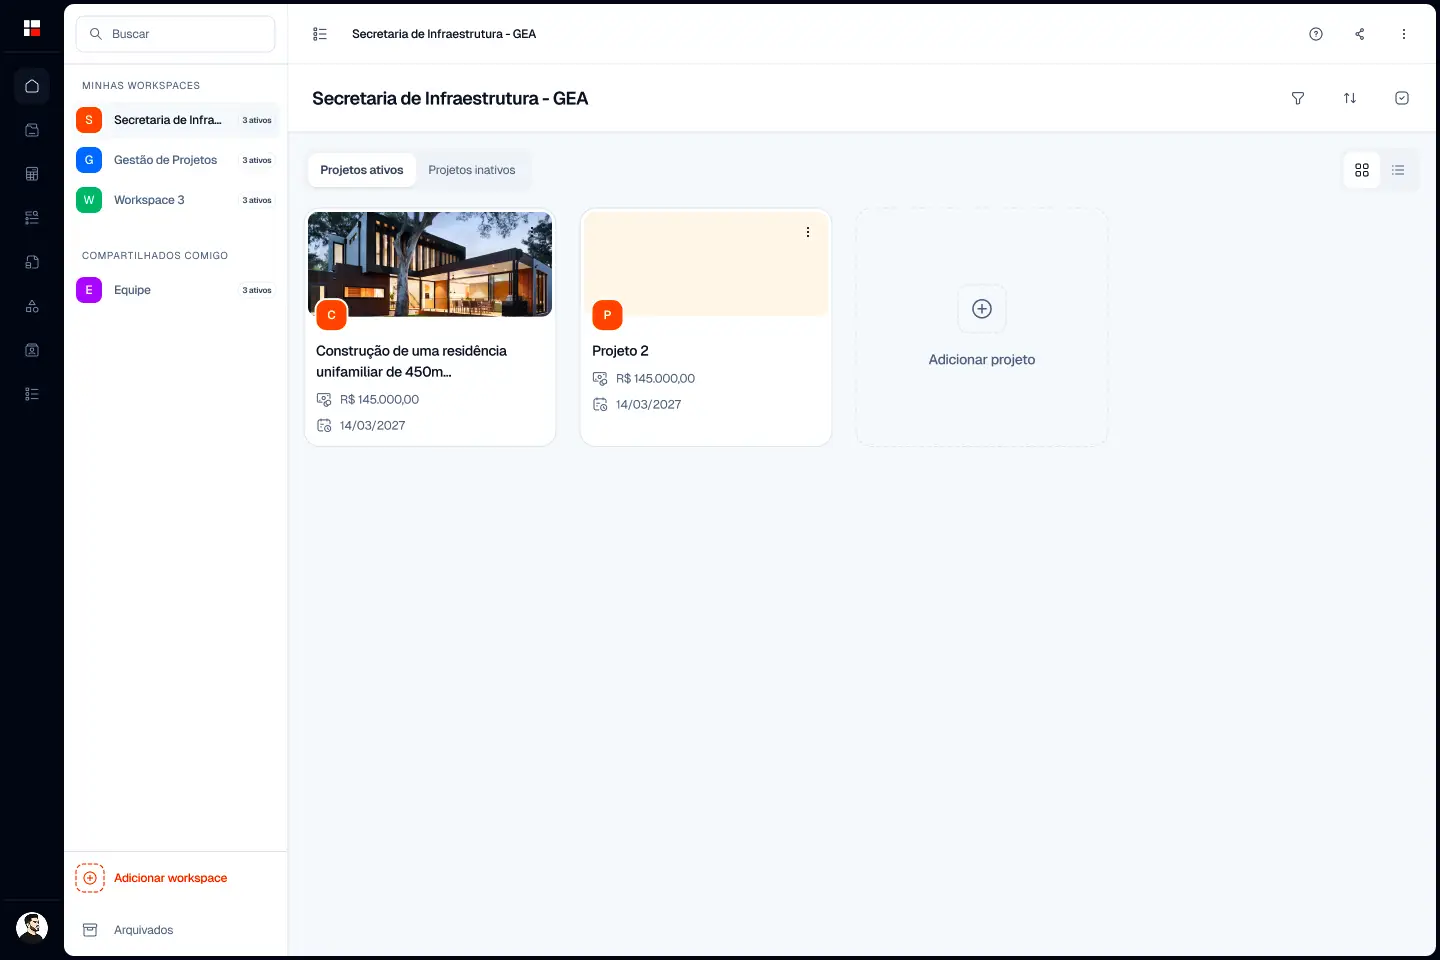Open Workspace 3 in sidebar
Image resolution: width=1440 pixels, height=960 pixels.
coord(176,200)
